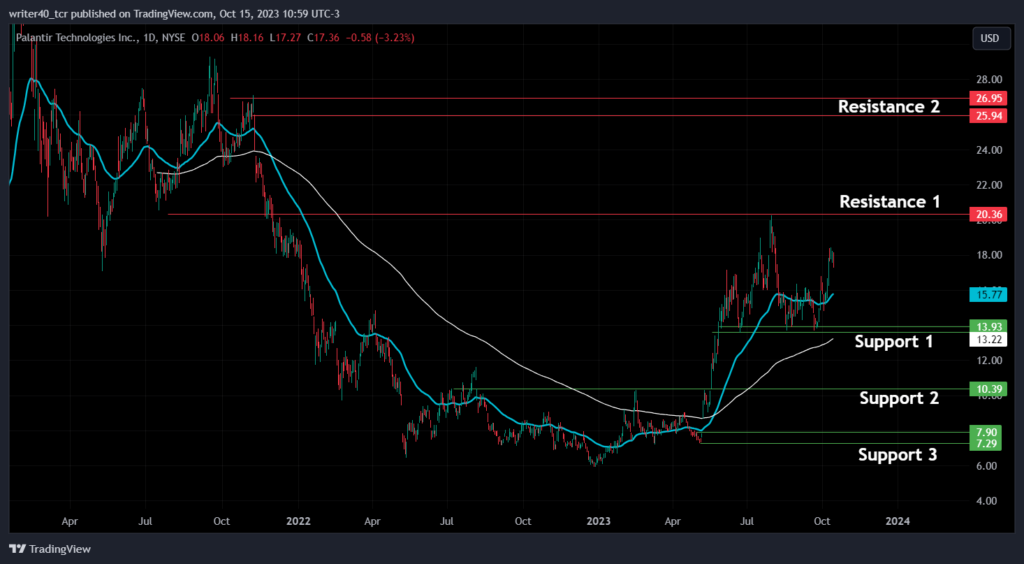This screenshot has height=564, width=1024.
Task: Click the TradingView logo
Action: (50, 549)
